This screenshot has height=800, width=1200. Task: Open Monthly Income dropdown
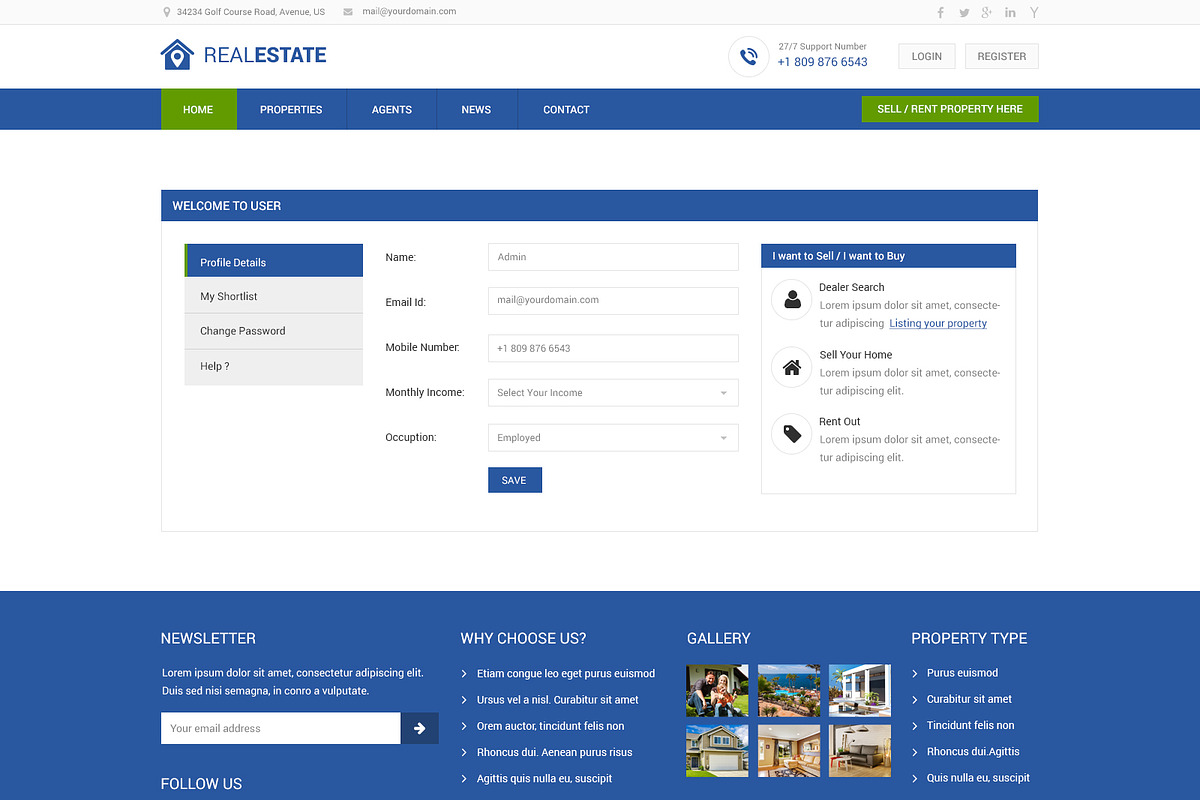click(613, 393)
